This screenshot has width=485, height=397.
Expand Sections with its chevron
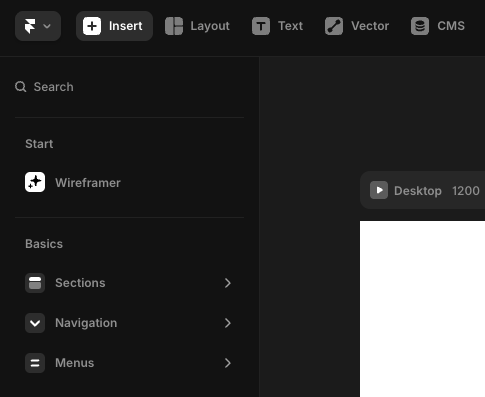point(228,283)
